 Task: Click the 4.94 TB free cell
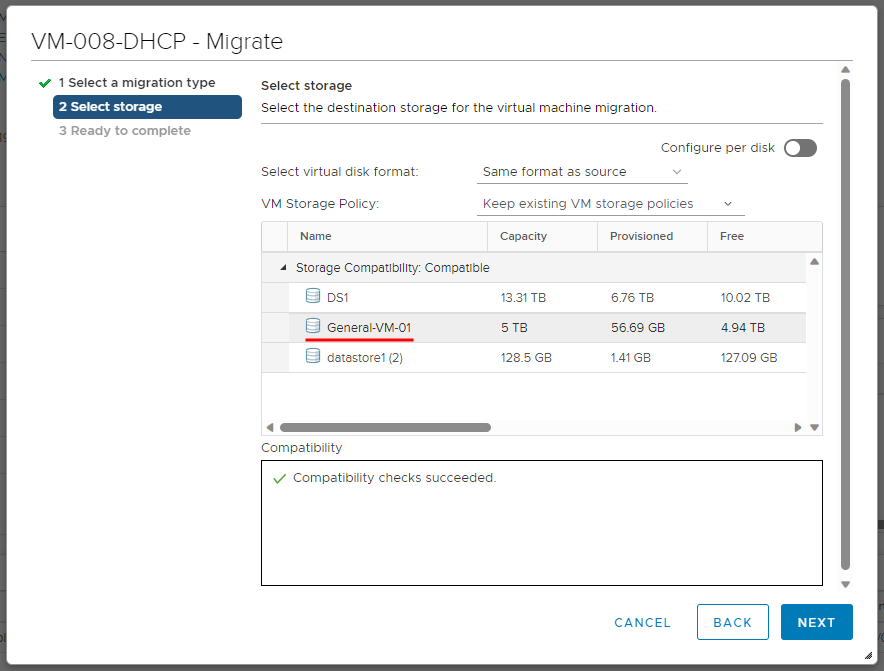(742, 328)
